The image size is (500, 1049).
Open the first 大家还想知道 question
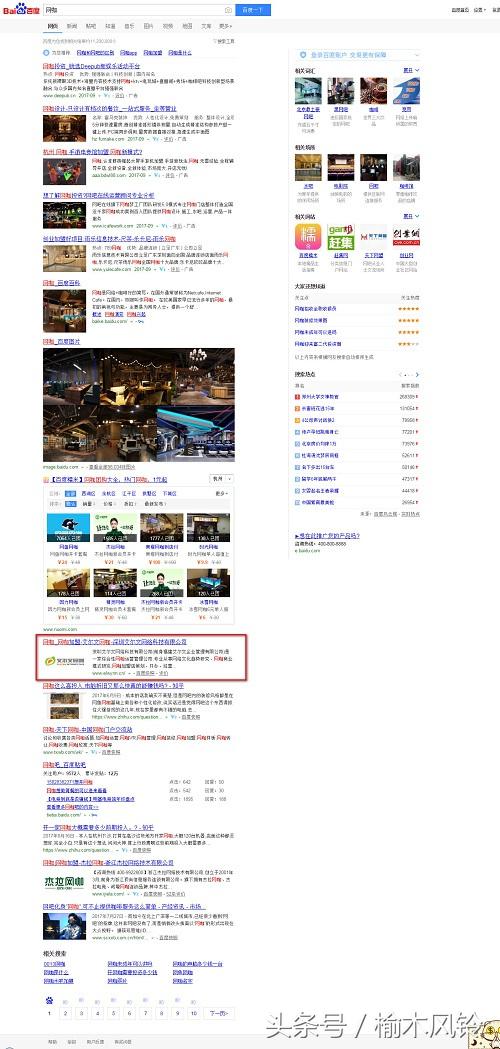(316, 308)
